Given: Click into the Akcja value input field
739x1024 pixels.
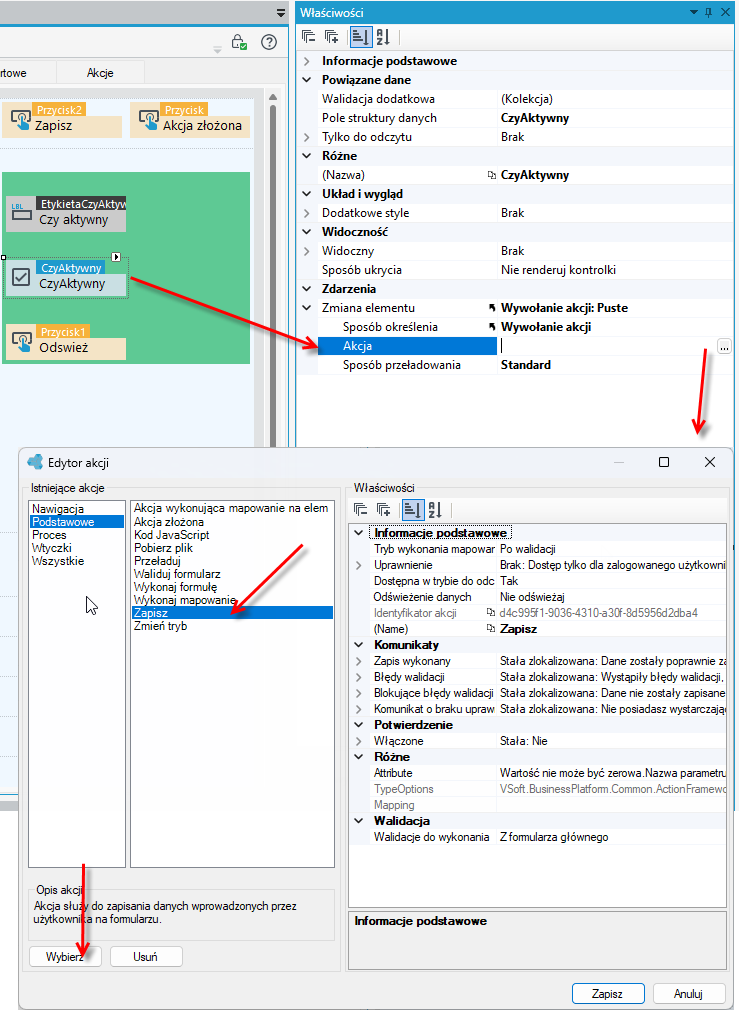Looking at the screenshot, I should tap(607, 346).
